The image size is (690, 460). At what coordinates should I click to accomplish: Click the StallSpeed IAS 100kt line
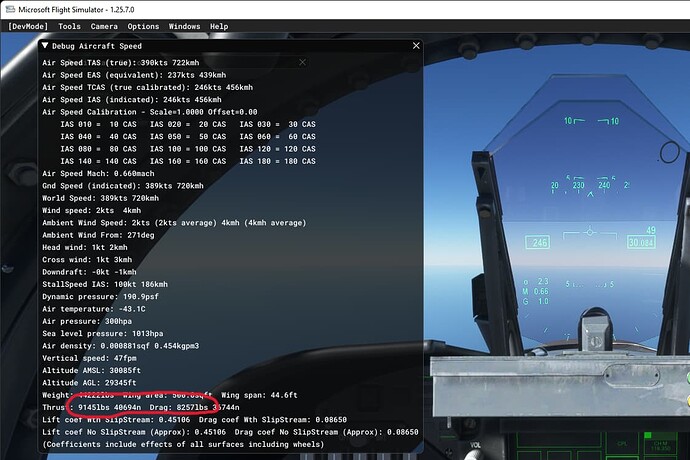(x=105, y=284)
